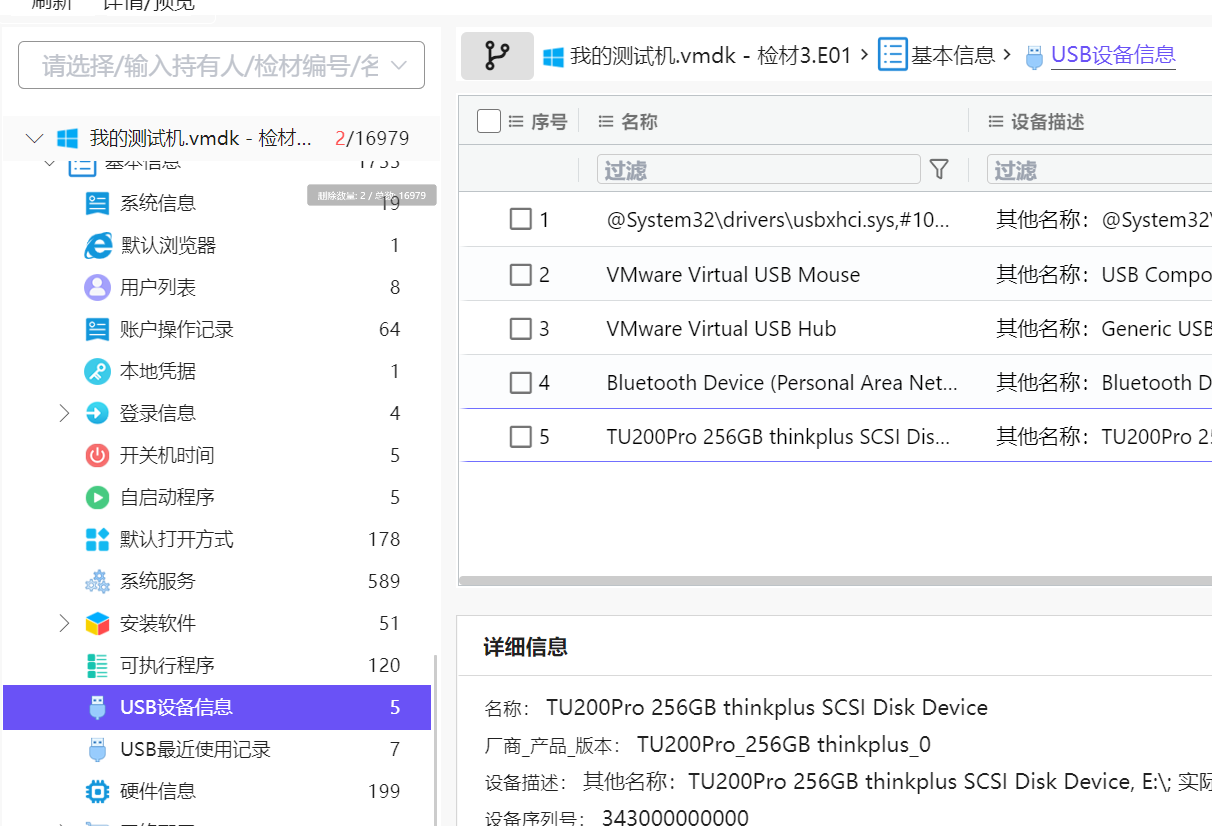Click the 硬件信息 chip icon
The image size is (1212, 826).
(x=97, y=791)
